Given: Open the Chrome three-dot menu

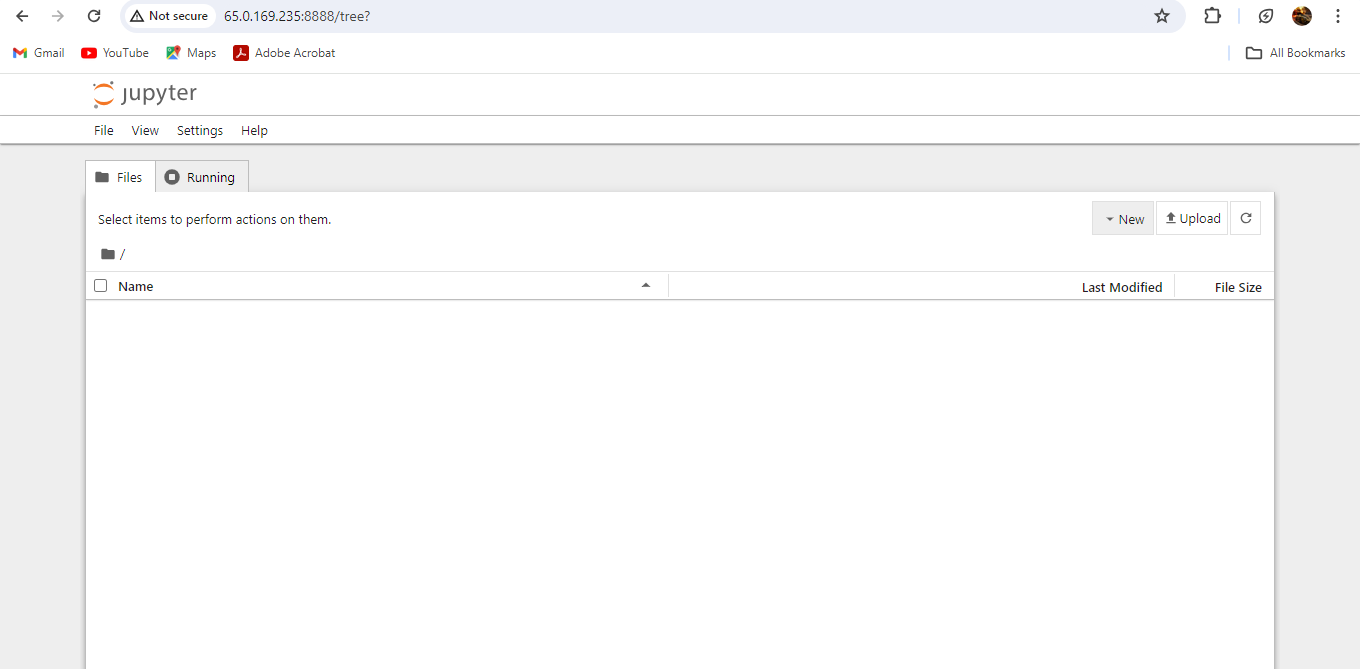Looking at the screenshot, I should click(1337, 16).
